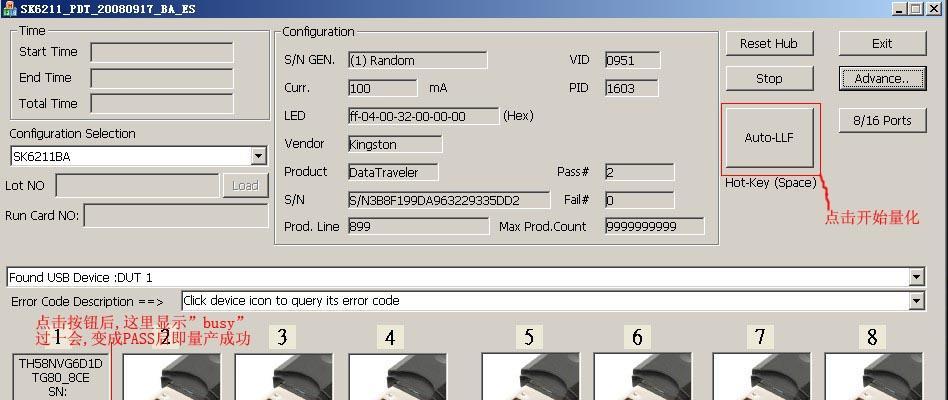
Task: Click the USB device icon for port 6
Action: (641, 377)
